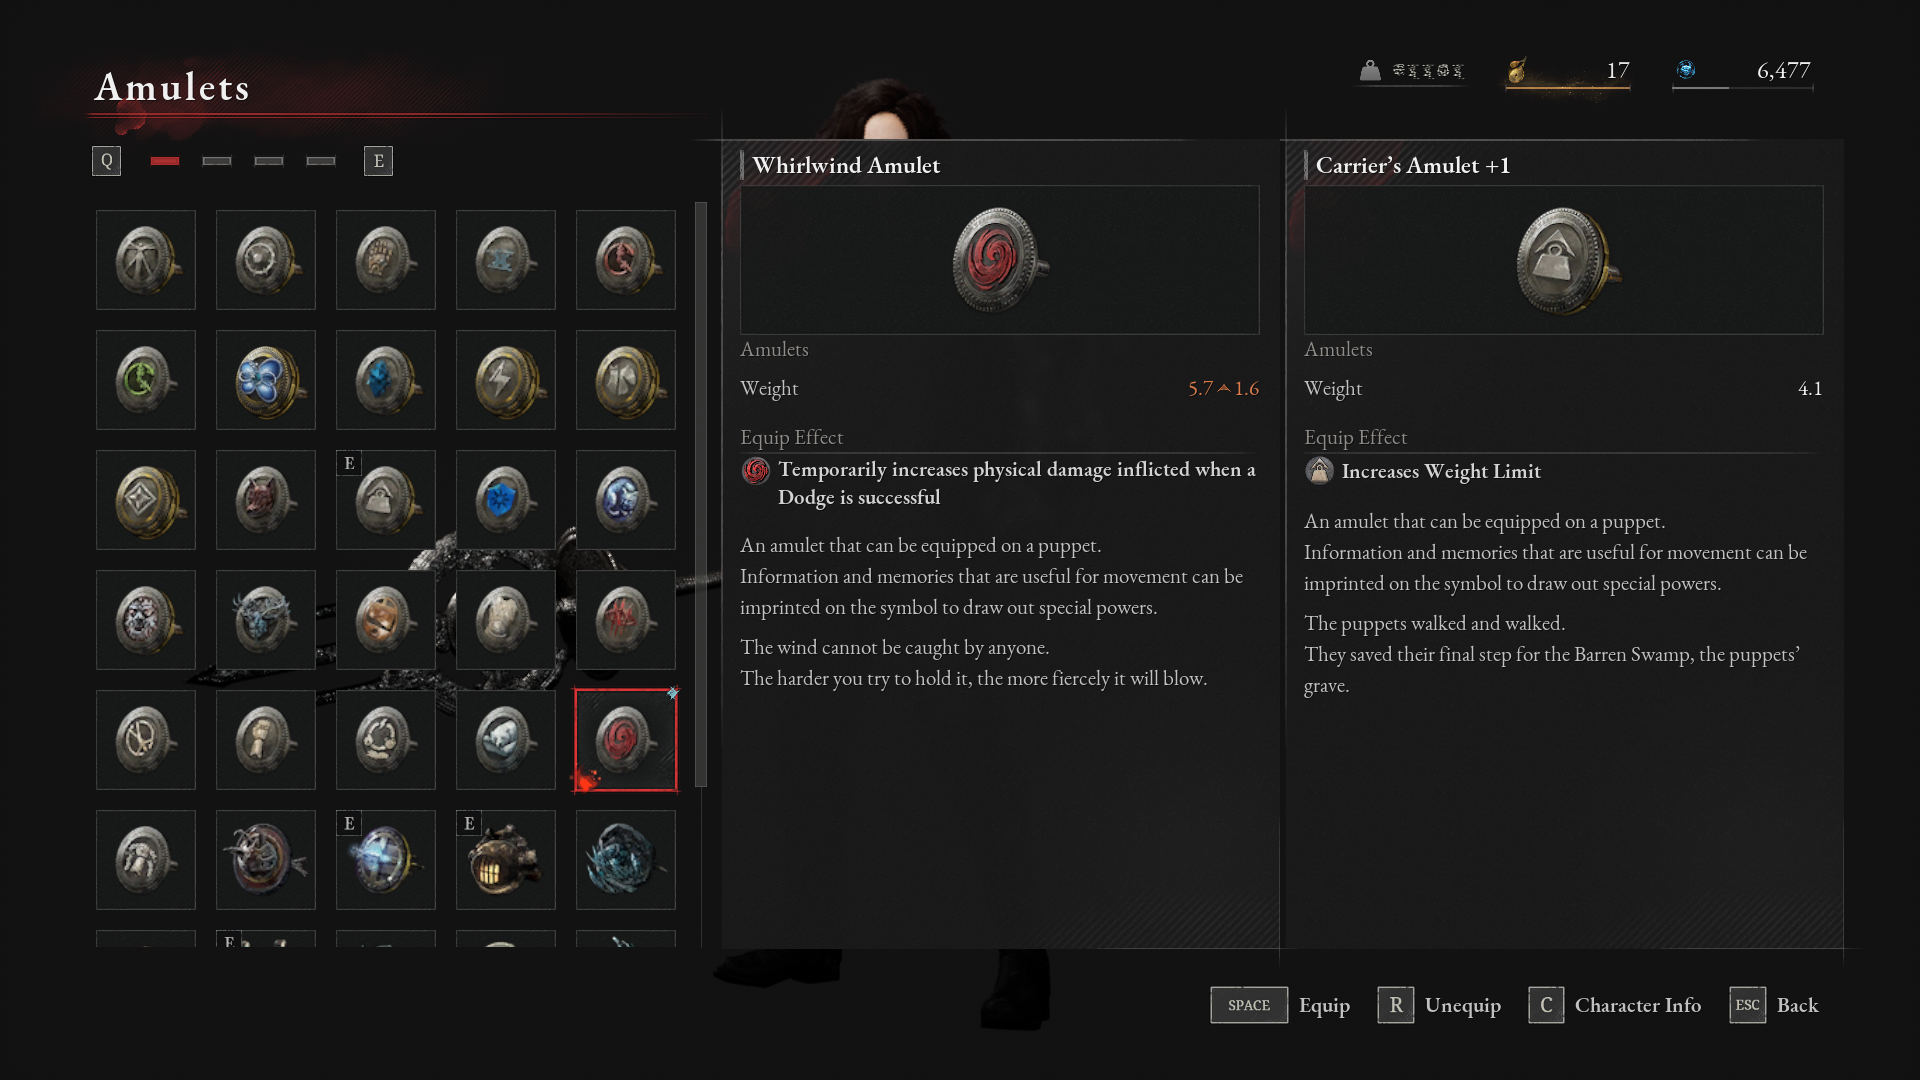Select the lightning bolt amulet
Screen dimensions: 1920x1080
[x=506, y=380]
